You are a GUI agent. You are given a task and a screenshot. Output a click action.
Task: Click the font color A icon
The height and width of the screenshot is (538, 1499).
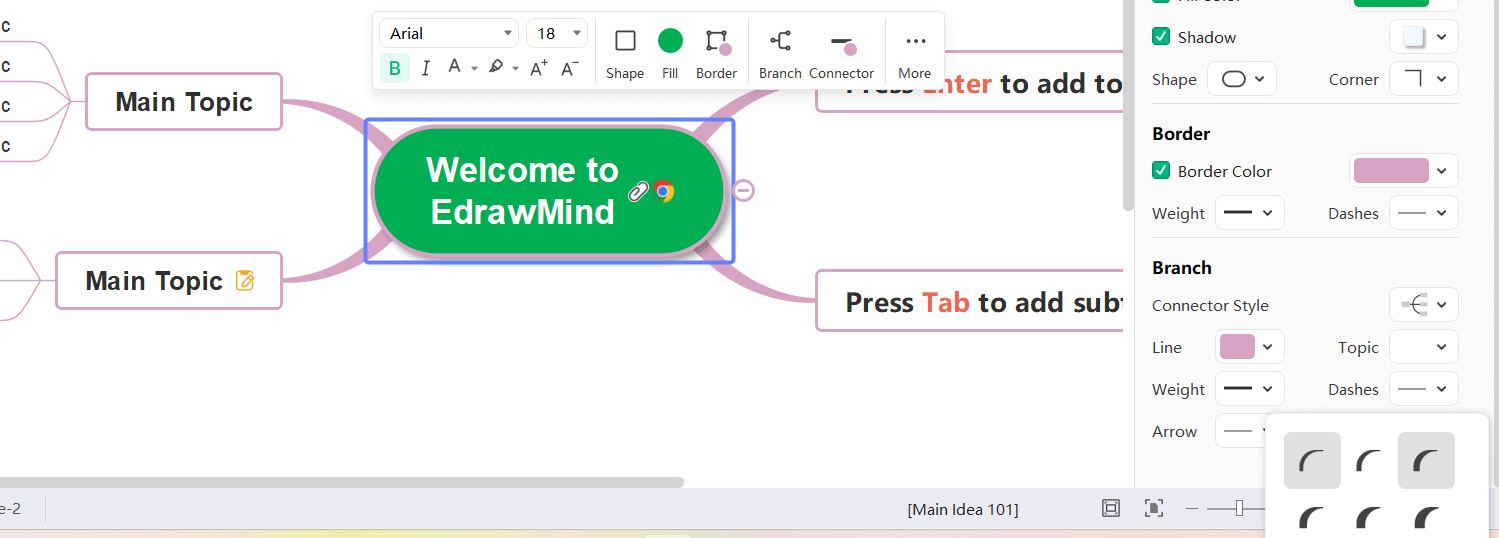[x=454, y=67]
